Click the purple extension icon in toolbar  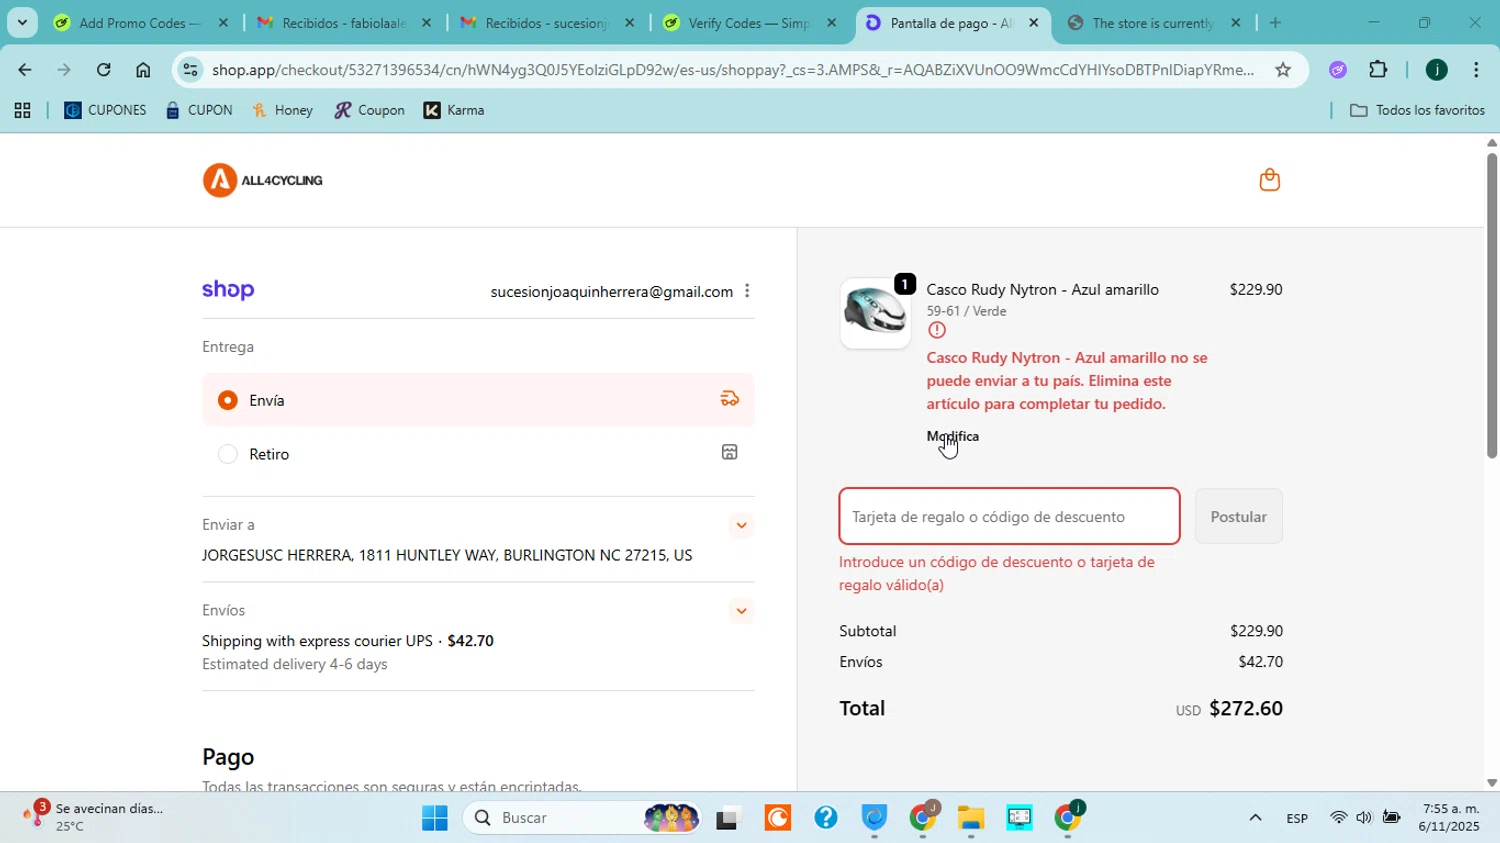coord(1338,69)
